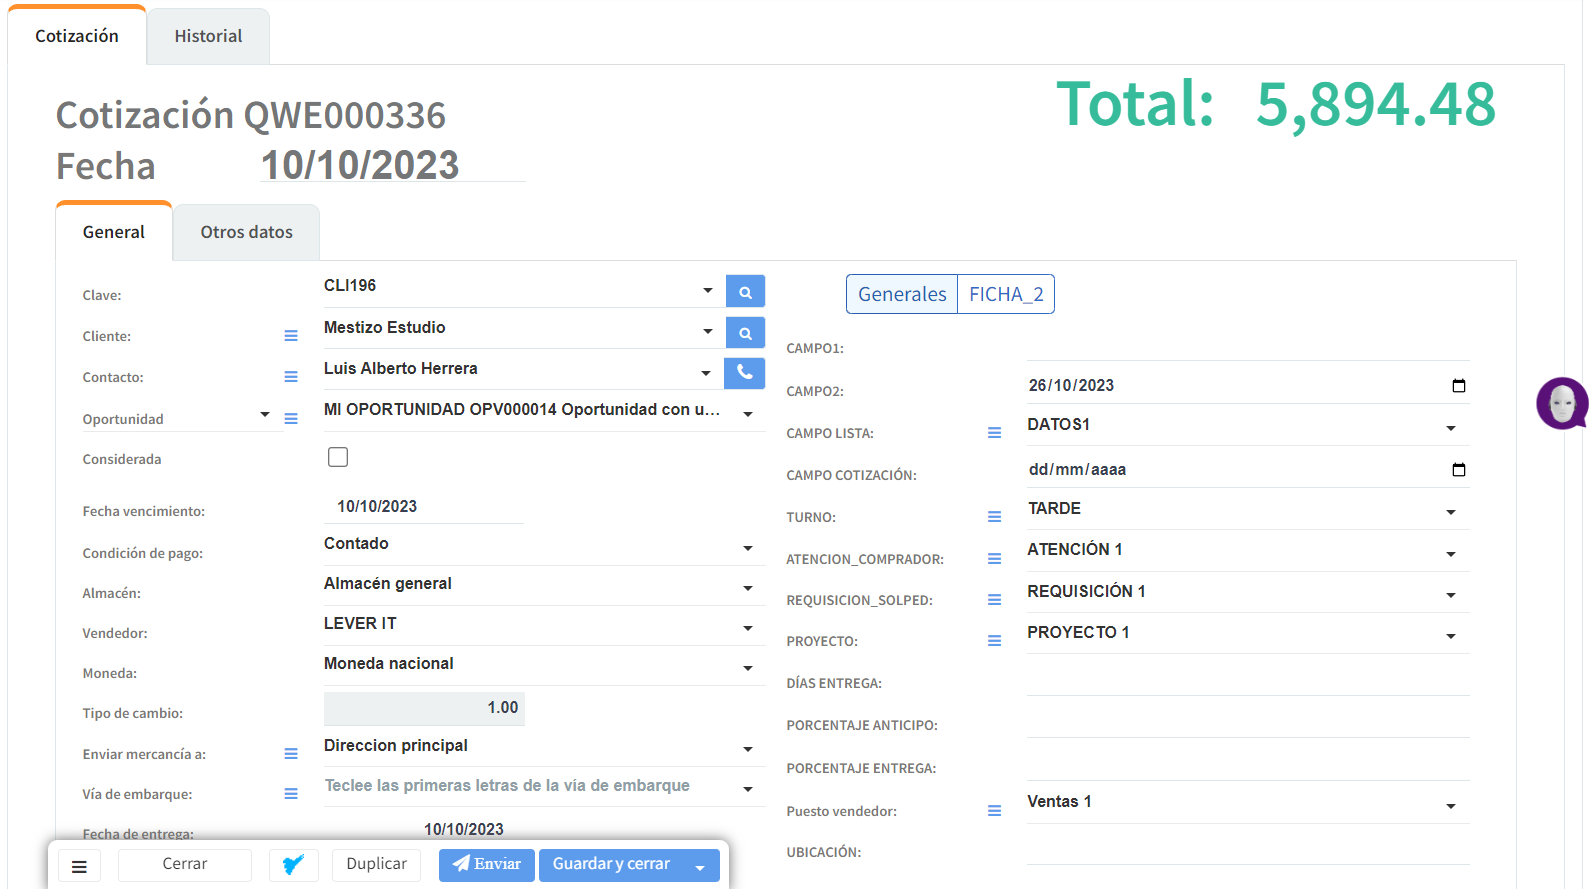Click the phone icon next to contact
The width and height of the screenshot is (1589, 889).
[745, 373]
